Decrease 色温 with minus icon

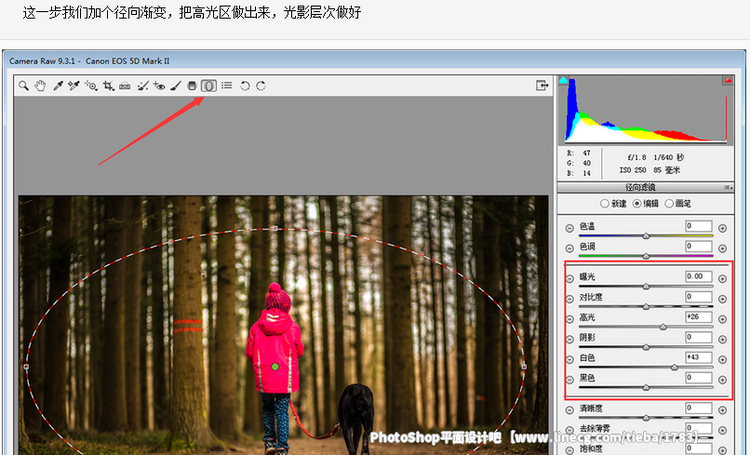click(569, 228)
